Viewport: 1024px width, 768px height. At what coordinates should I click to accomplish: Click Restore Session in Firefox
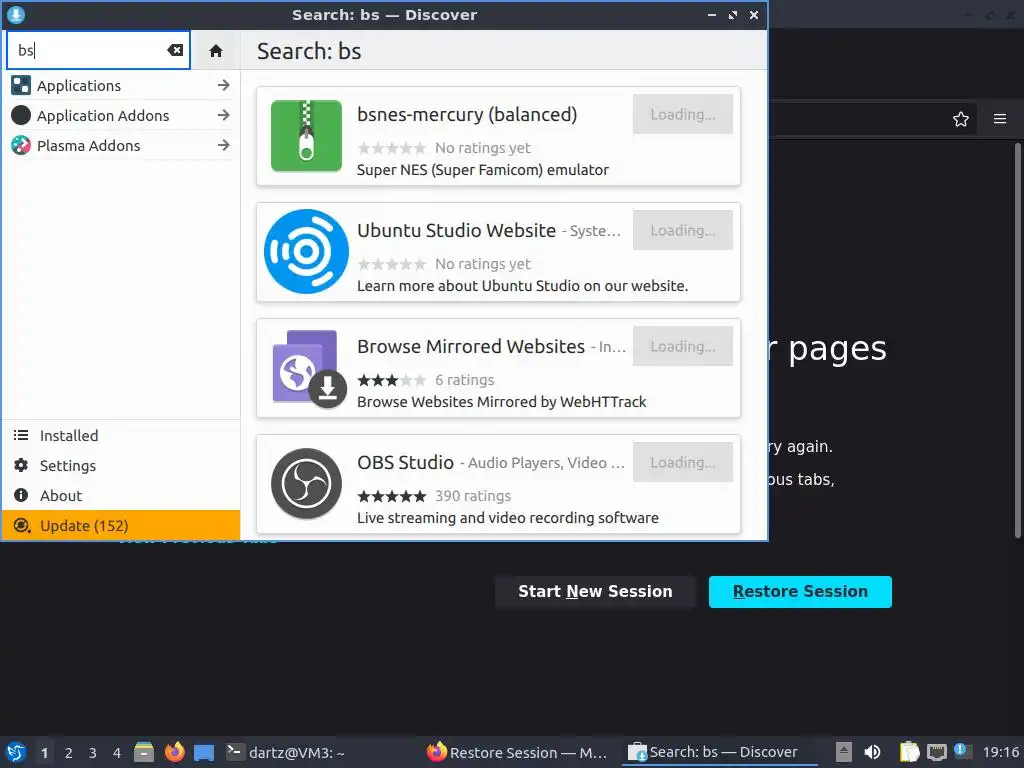tap(800, 592)
